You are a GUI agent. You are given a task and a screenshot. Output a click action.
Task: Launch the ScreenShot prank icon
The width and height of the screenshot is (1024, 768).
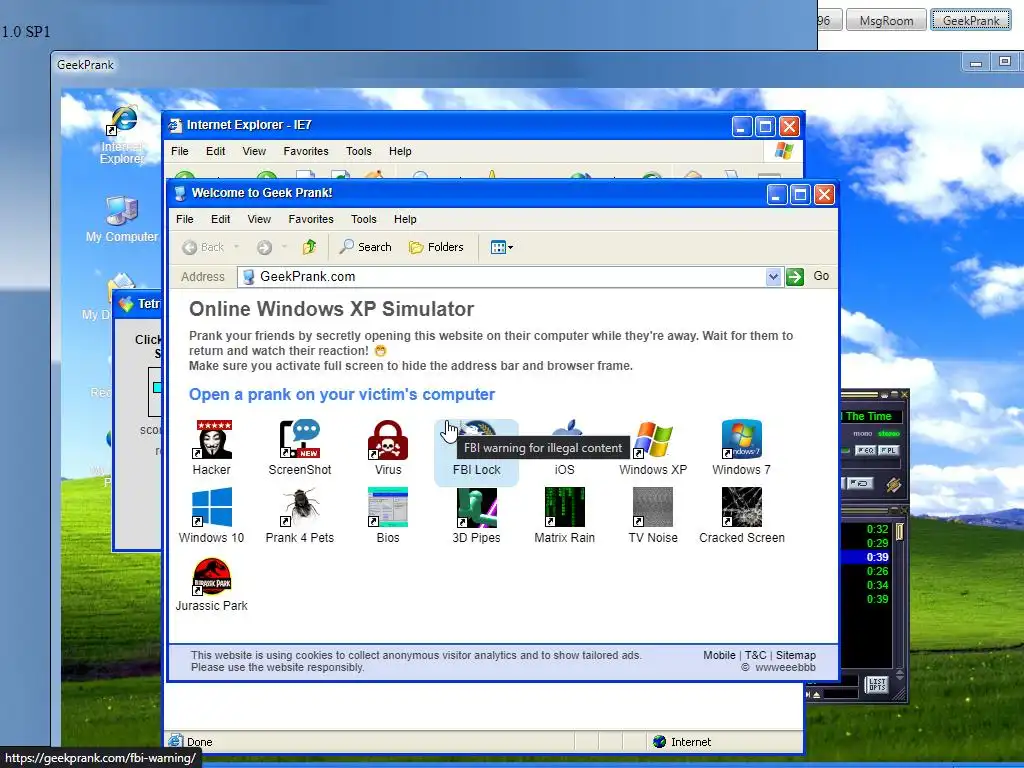click(x=300, y=447)
